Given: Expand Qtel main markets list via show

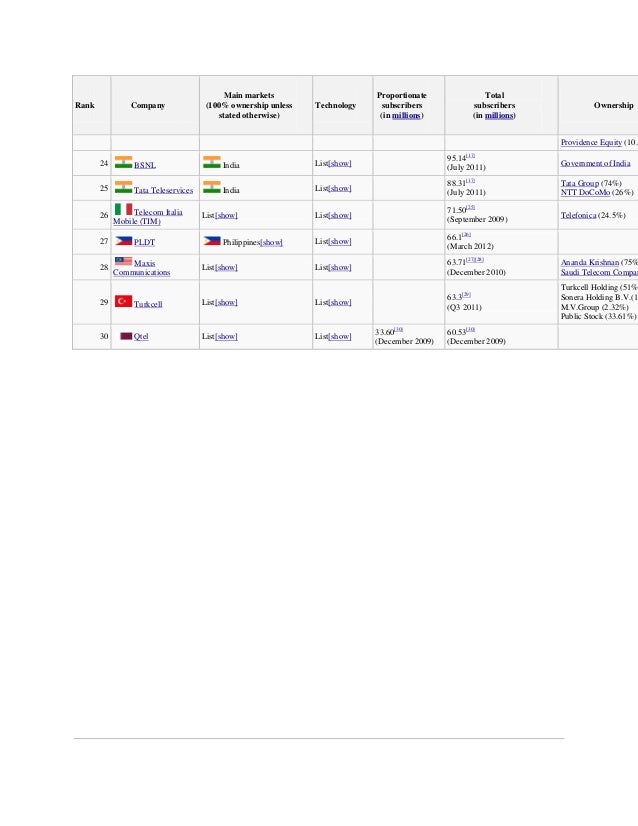Looking at the screenshot, I should 227,336.
